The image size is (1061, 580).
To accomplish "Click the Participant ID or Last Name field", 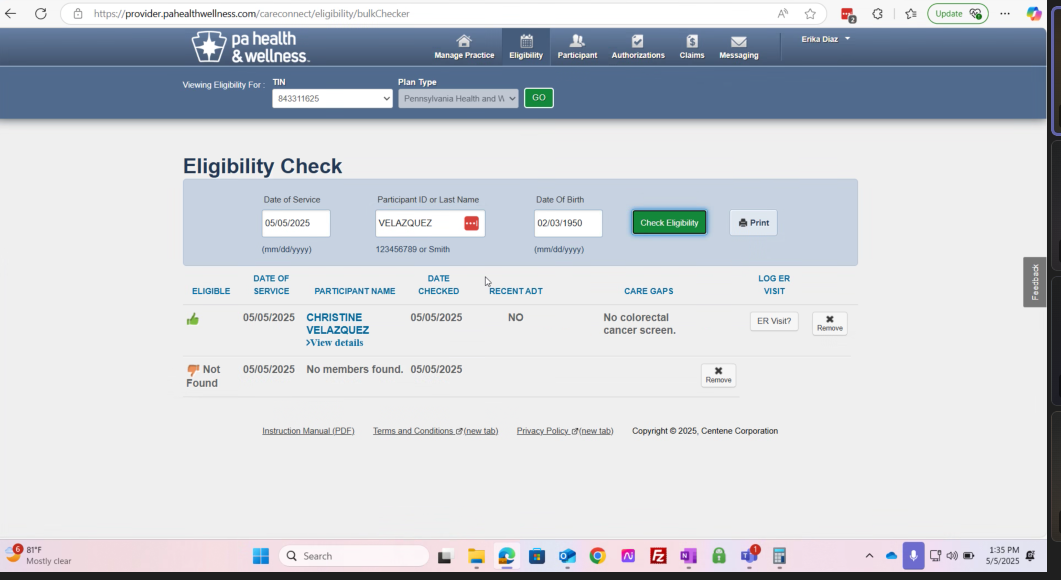I will (430, 223).
